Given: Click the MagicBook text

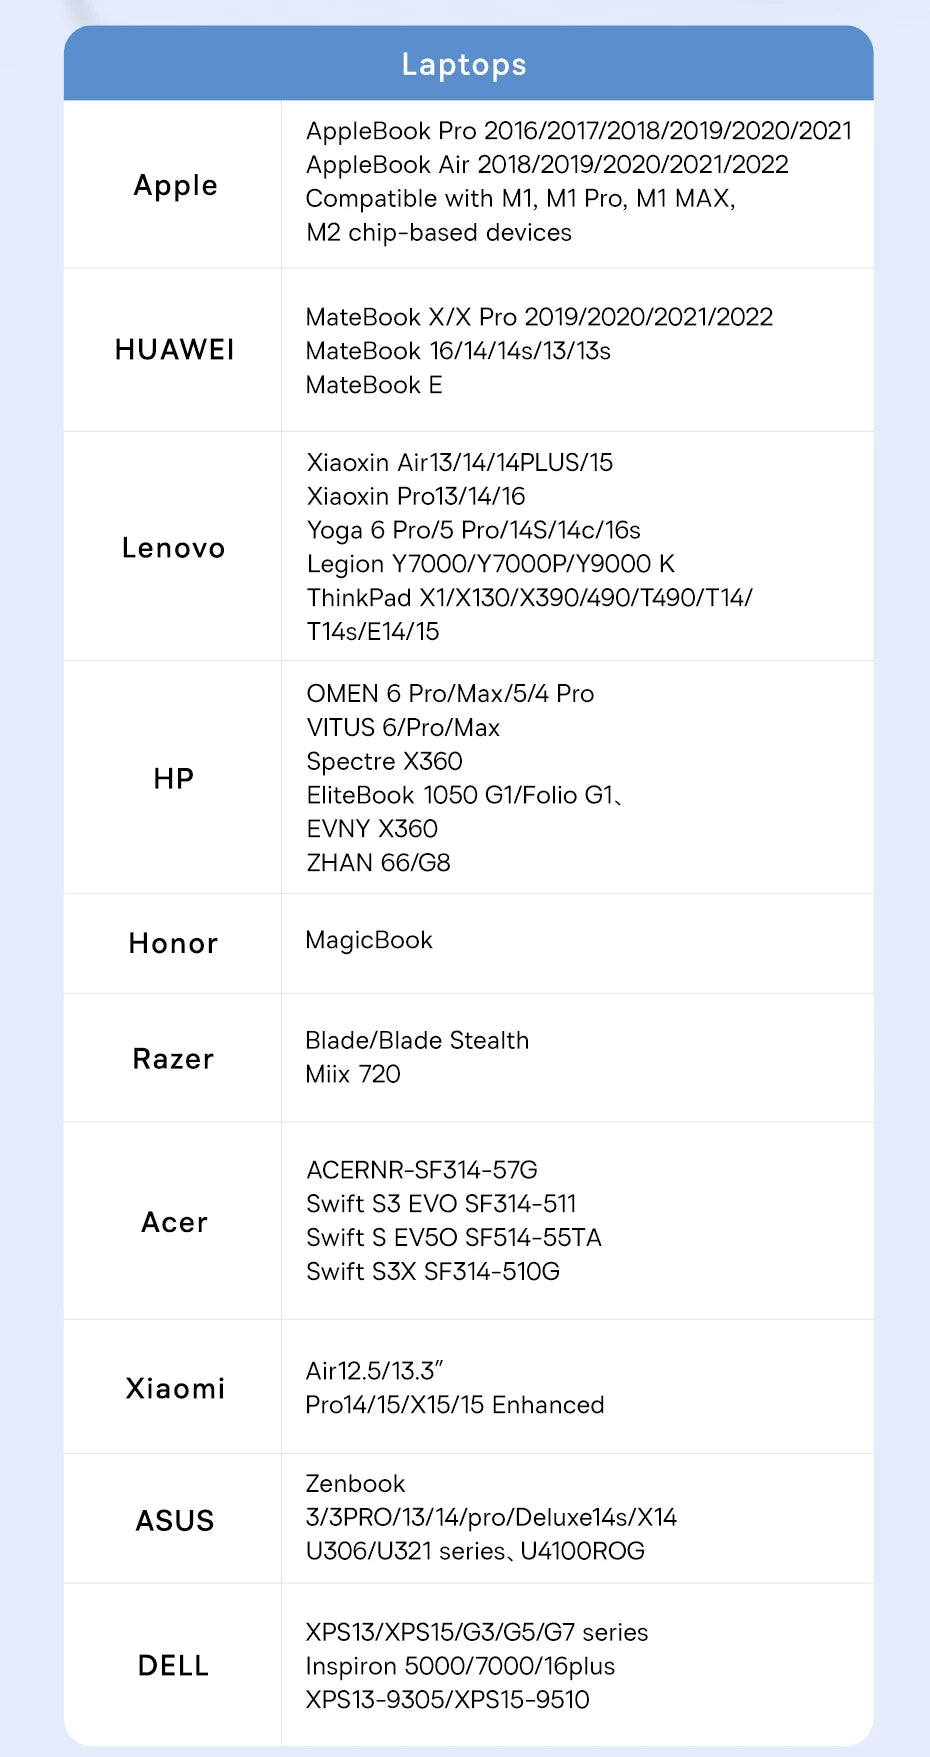Looking at the screenshot, I should (369, 940).
